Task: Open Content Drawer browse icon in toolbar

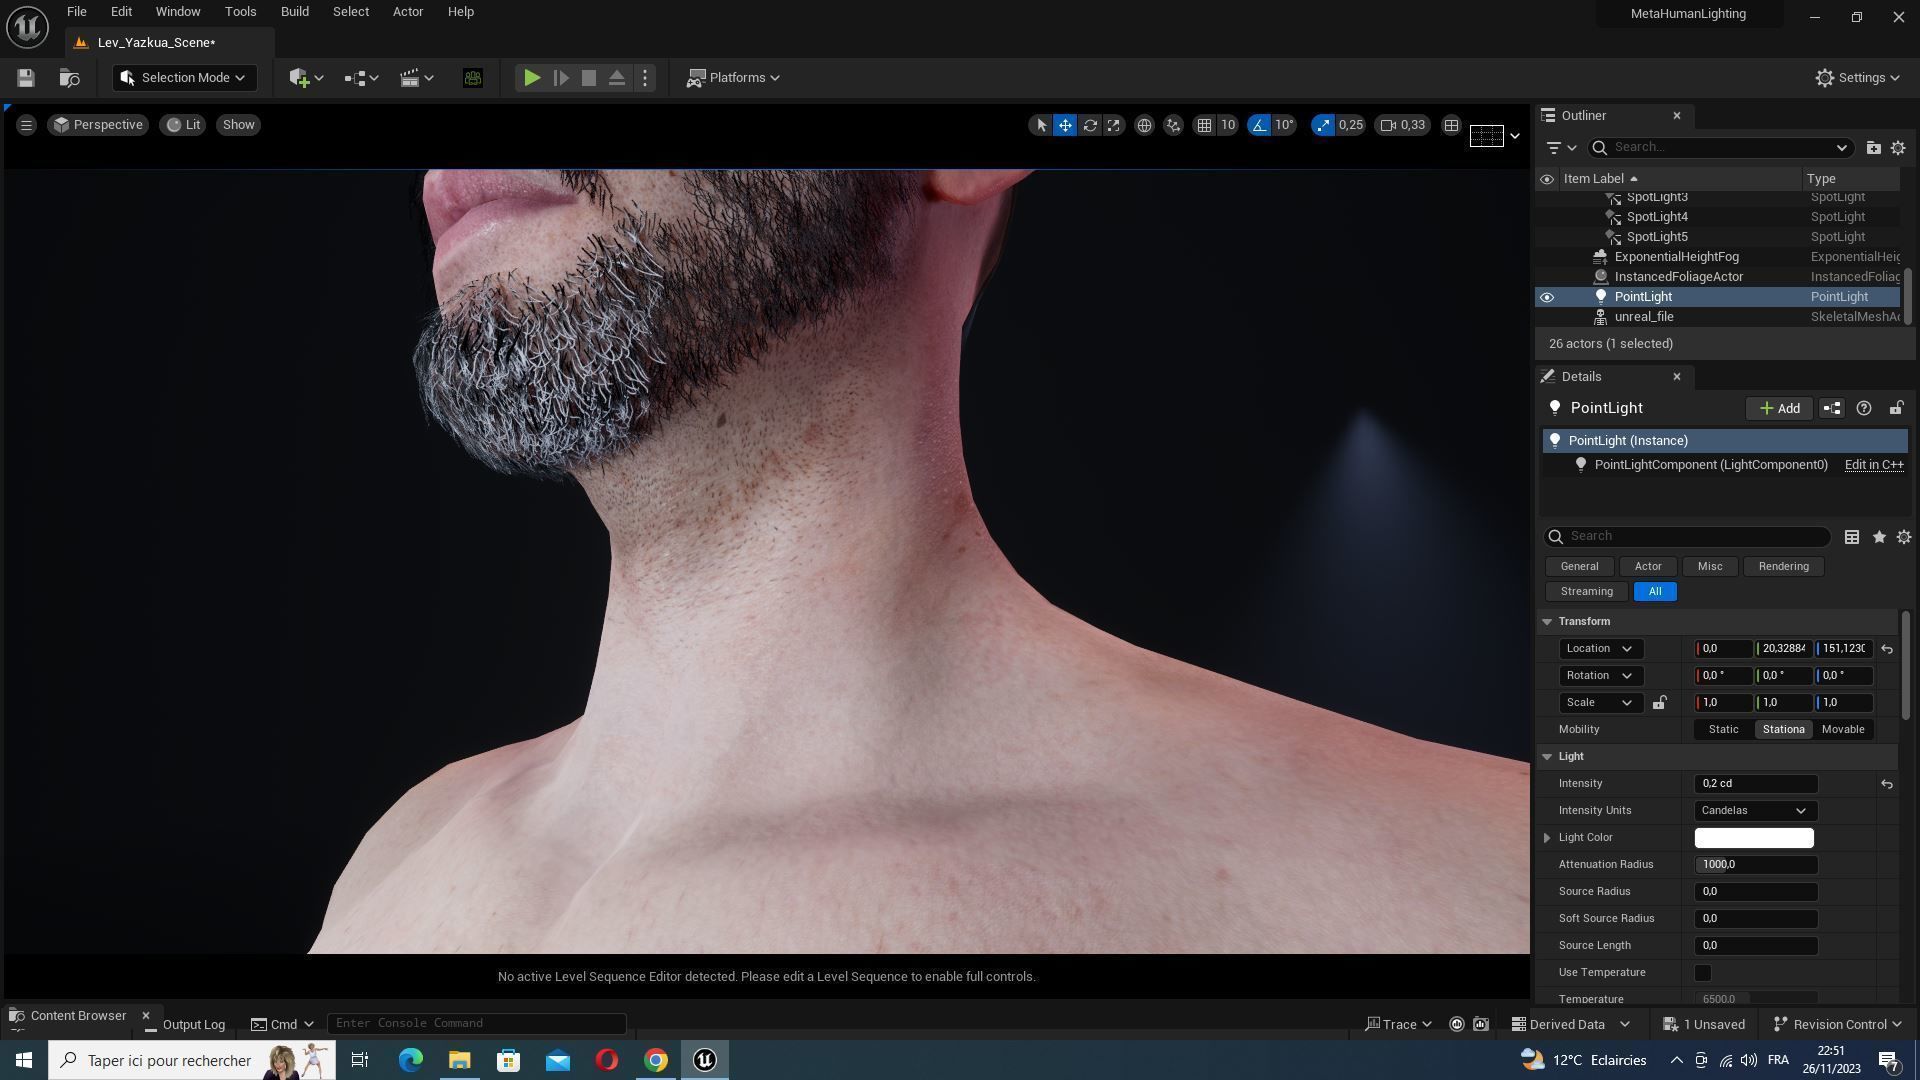Action: pos(69,78)
